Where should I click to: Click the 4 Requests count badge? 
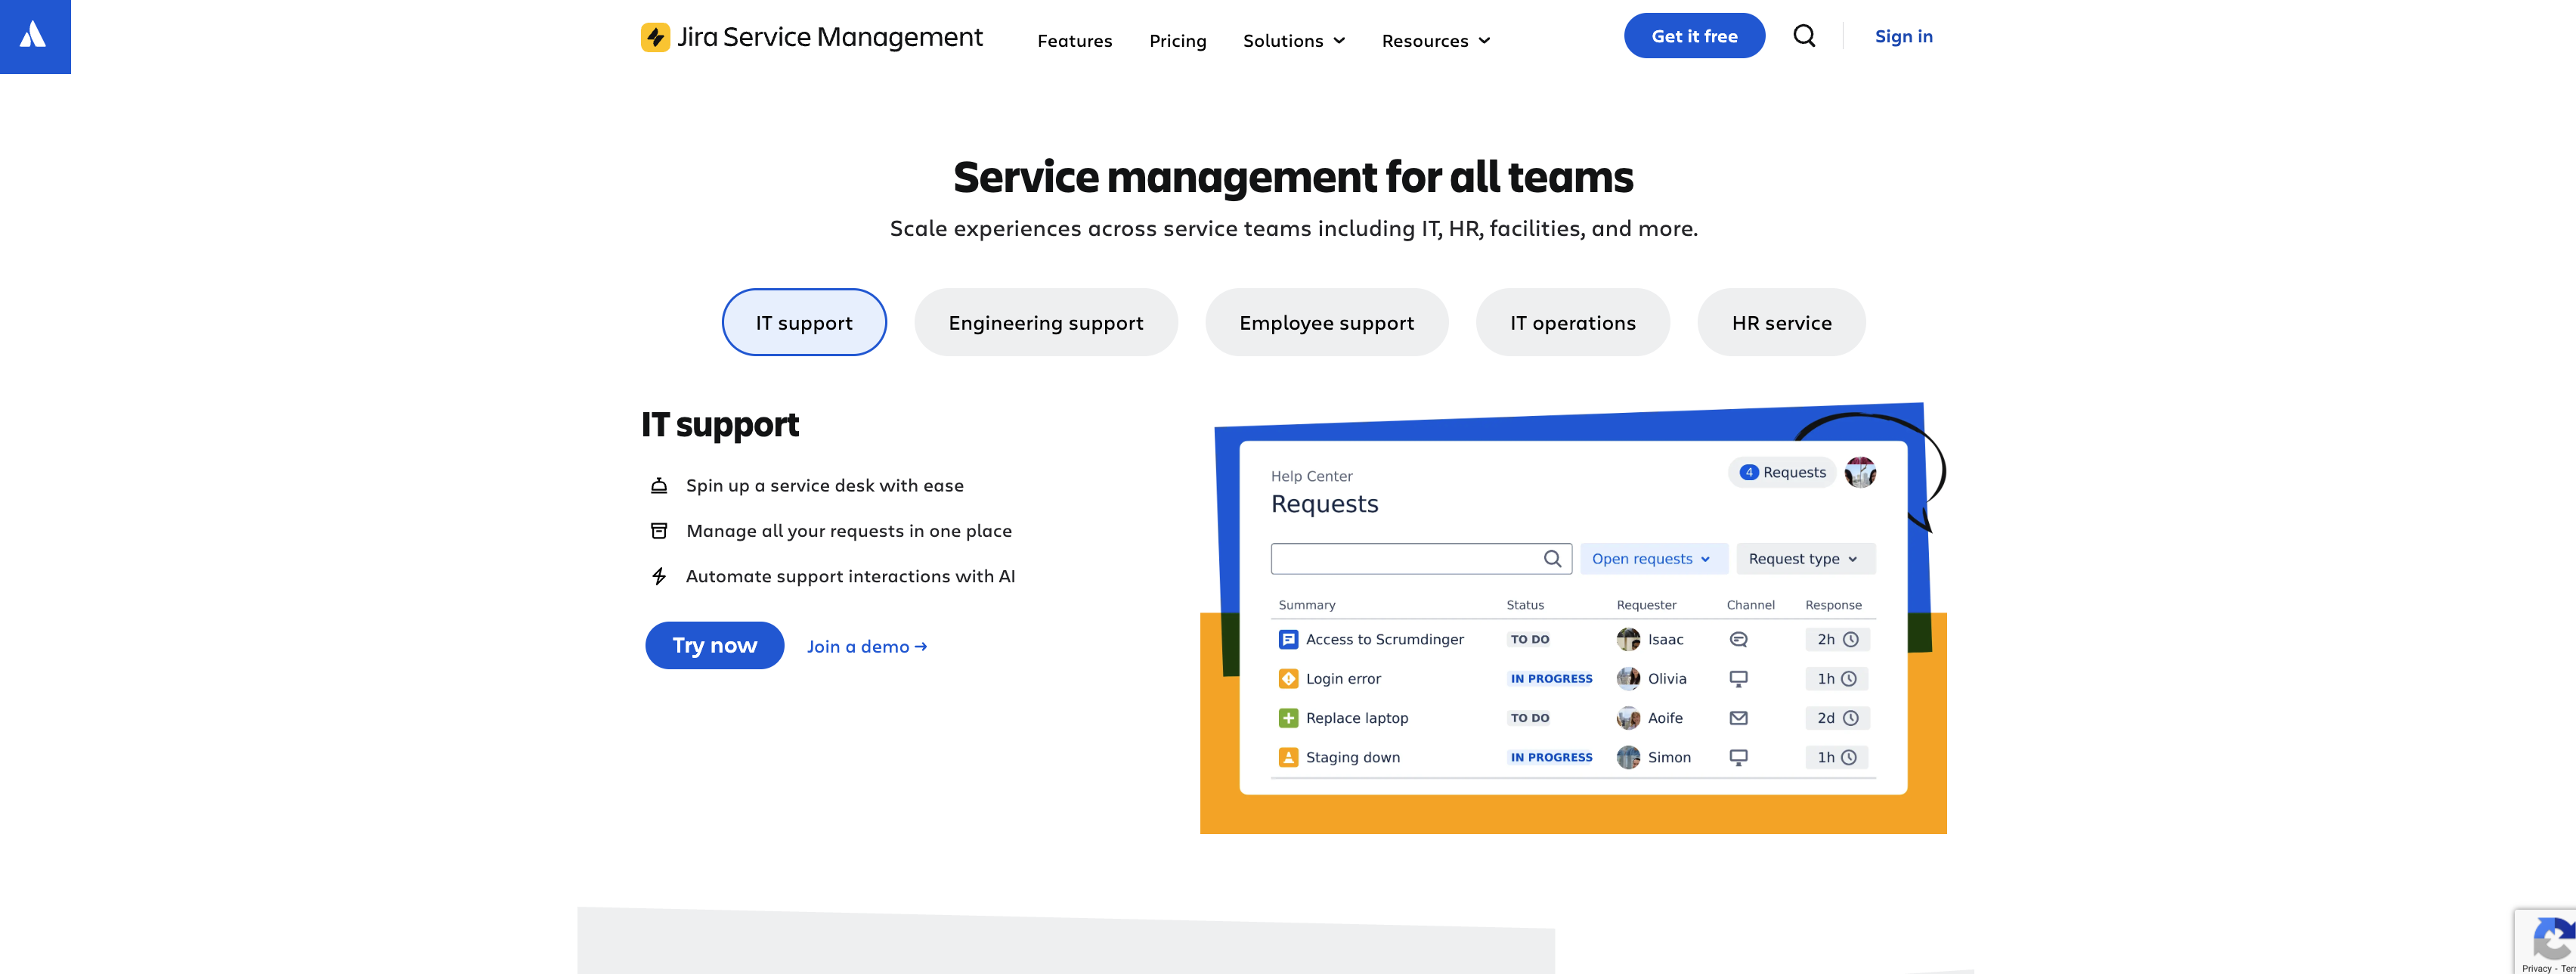coord(1782,472)
